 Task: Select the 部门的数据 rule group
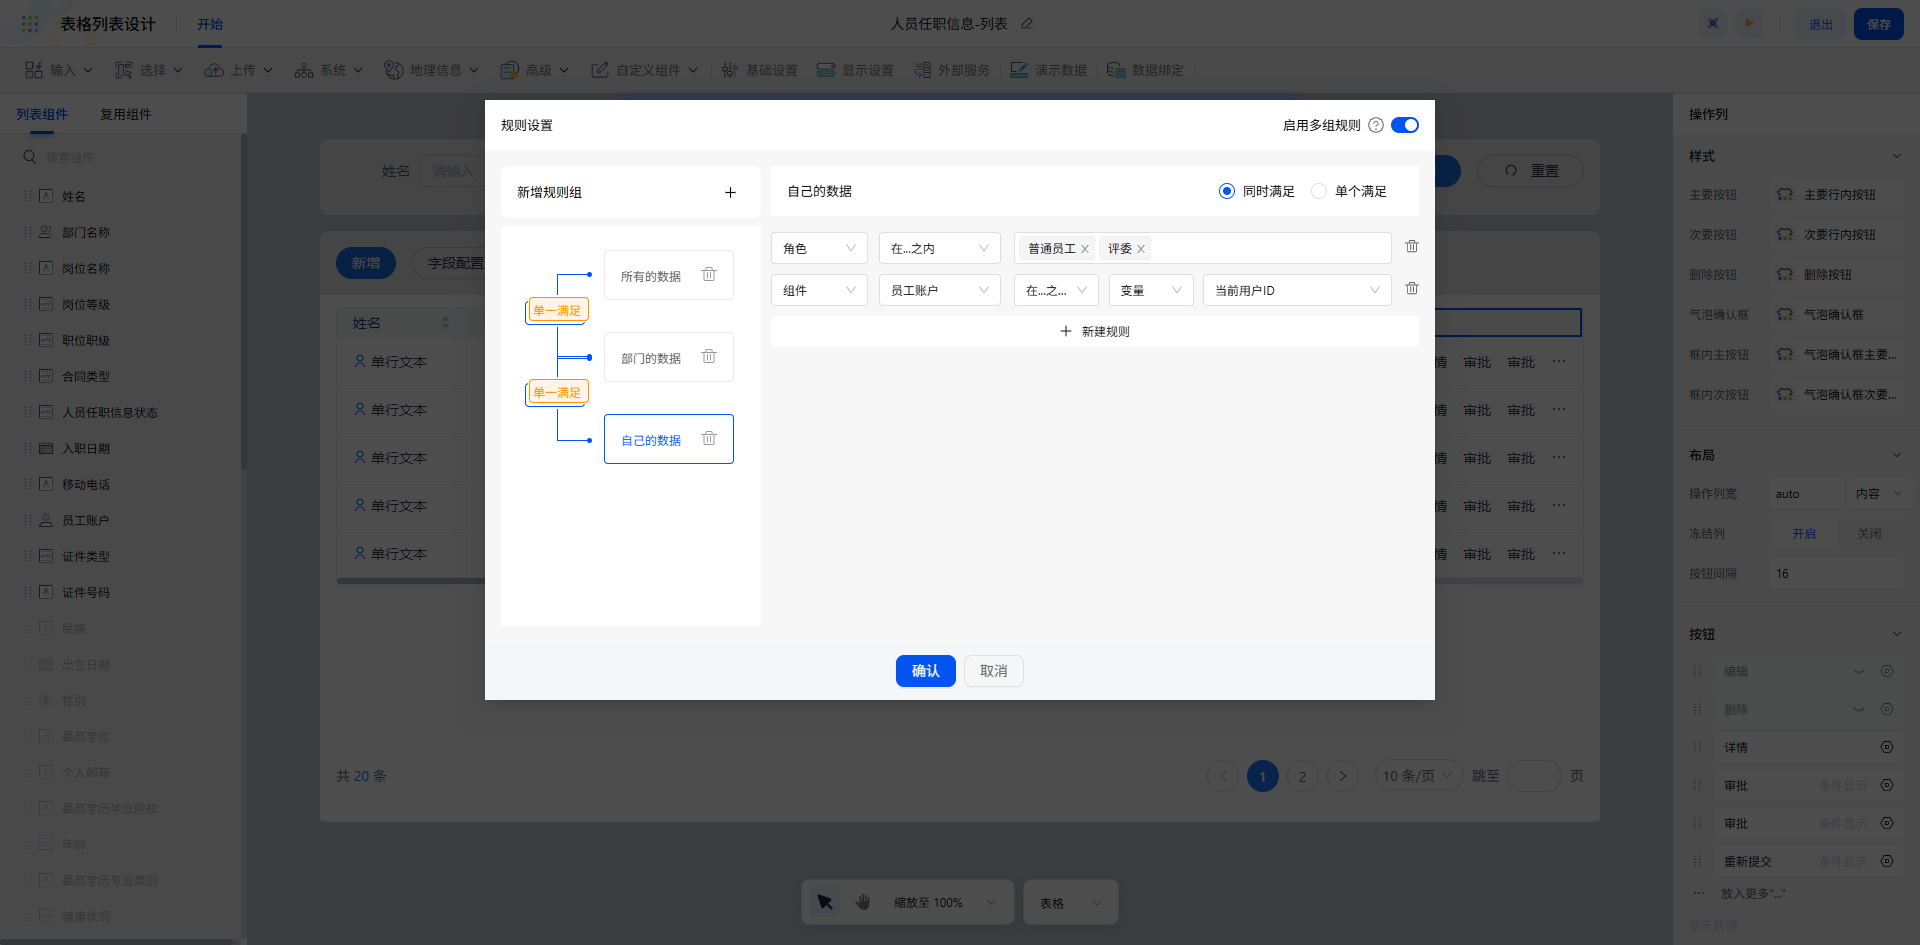669,357
